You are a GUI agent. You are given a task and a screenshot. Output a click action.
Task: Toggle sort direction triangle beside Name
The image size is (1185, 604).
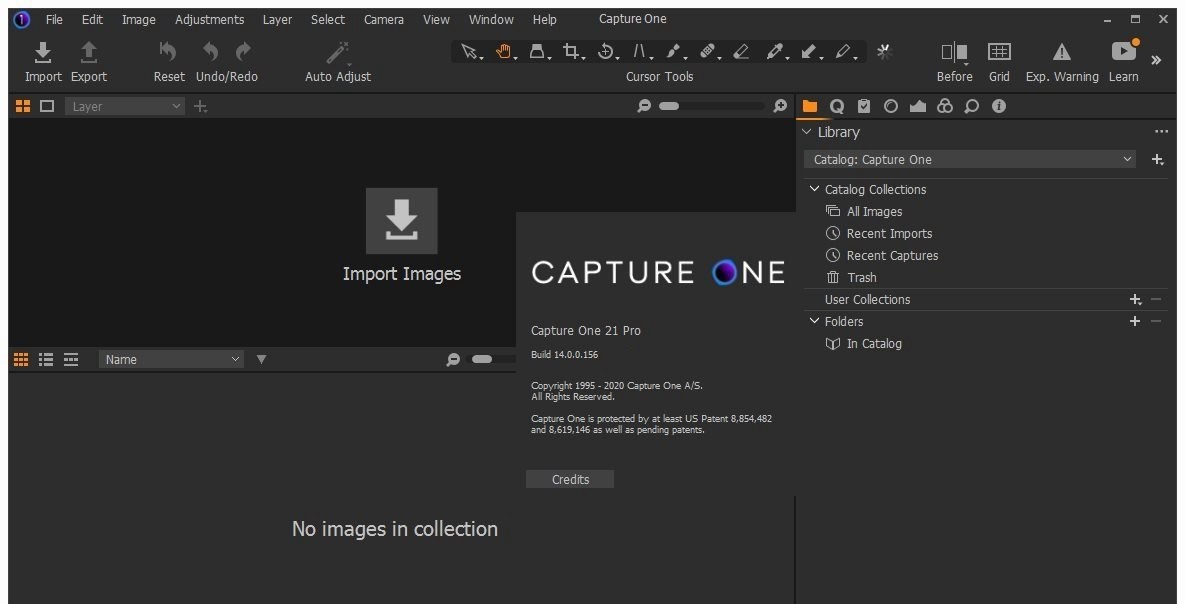click(x=261, y=359)
